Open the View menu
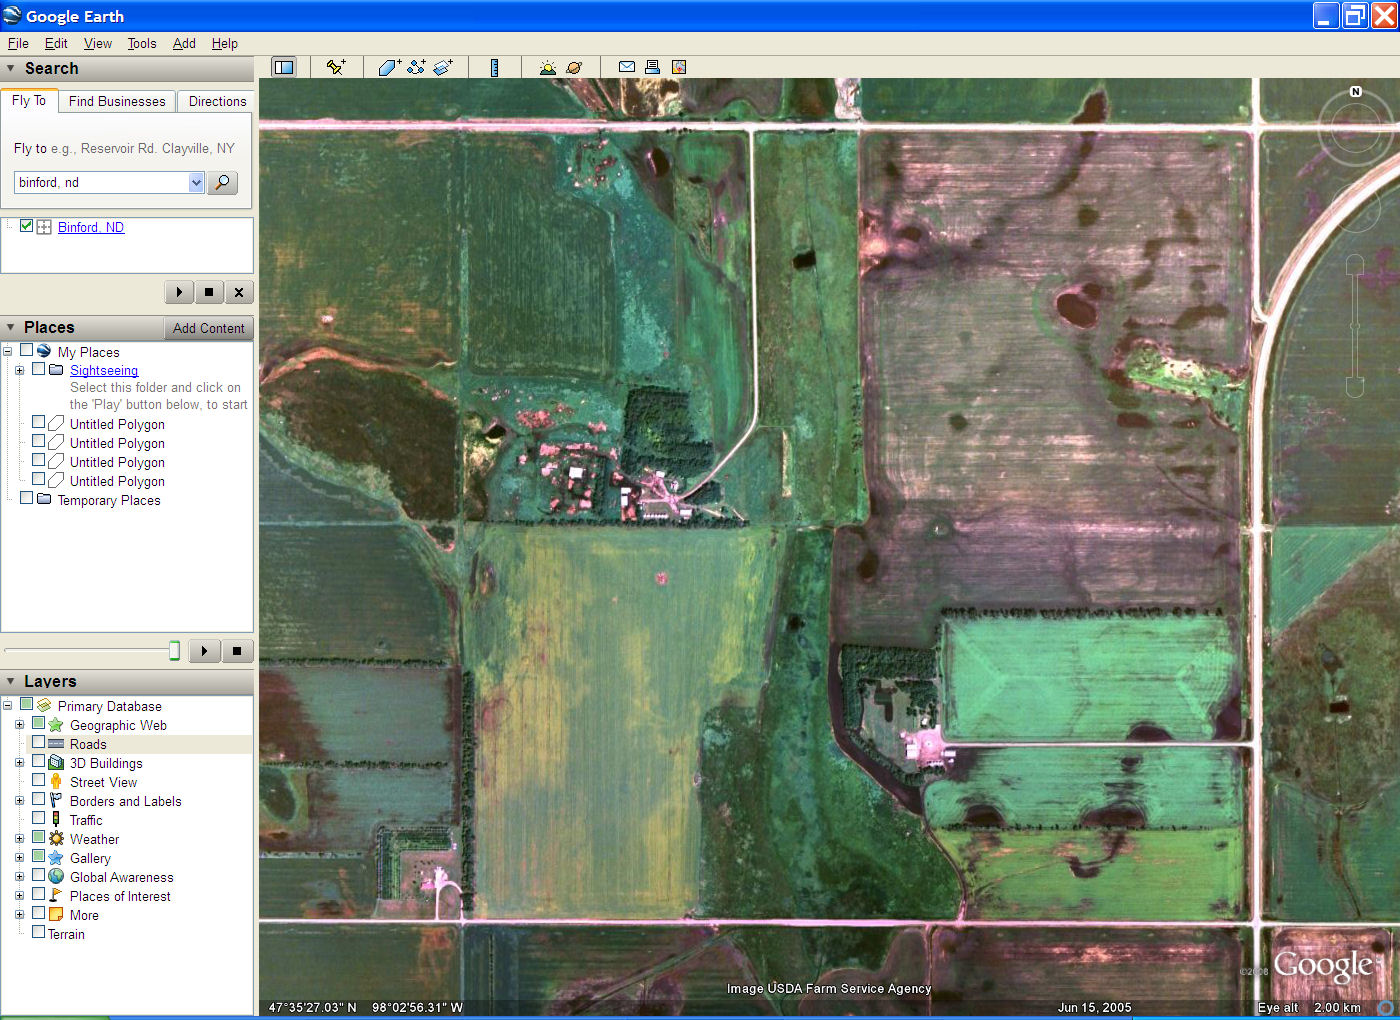Screen dimensions: 1400x1020 tap(98, 43)
